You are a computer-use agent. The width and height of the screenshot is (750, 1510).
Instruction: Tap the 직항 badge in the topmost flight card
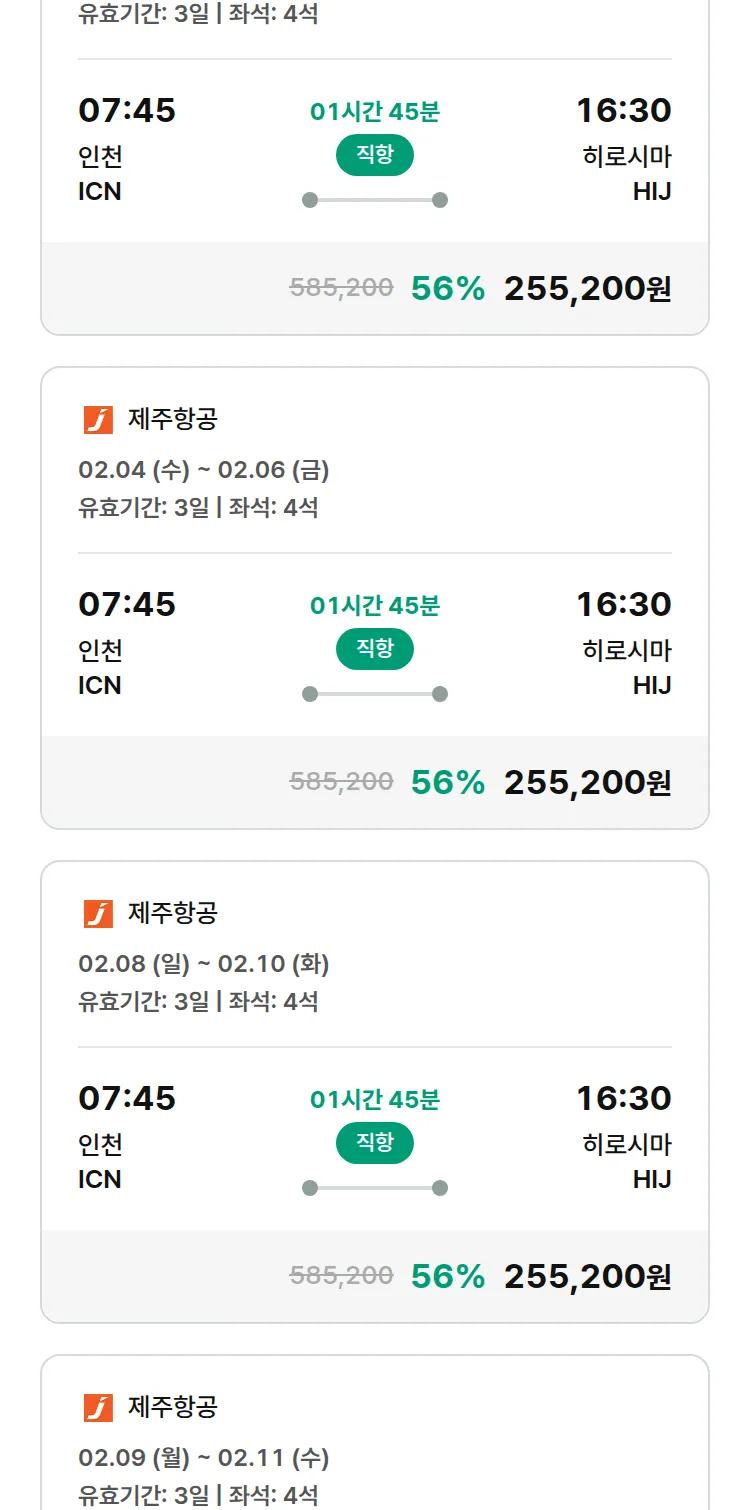tap(375, 155)
